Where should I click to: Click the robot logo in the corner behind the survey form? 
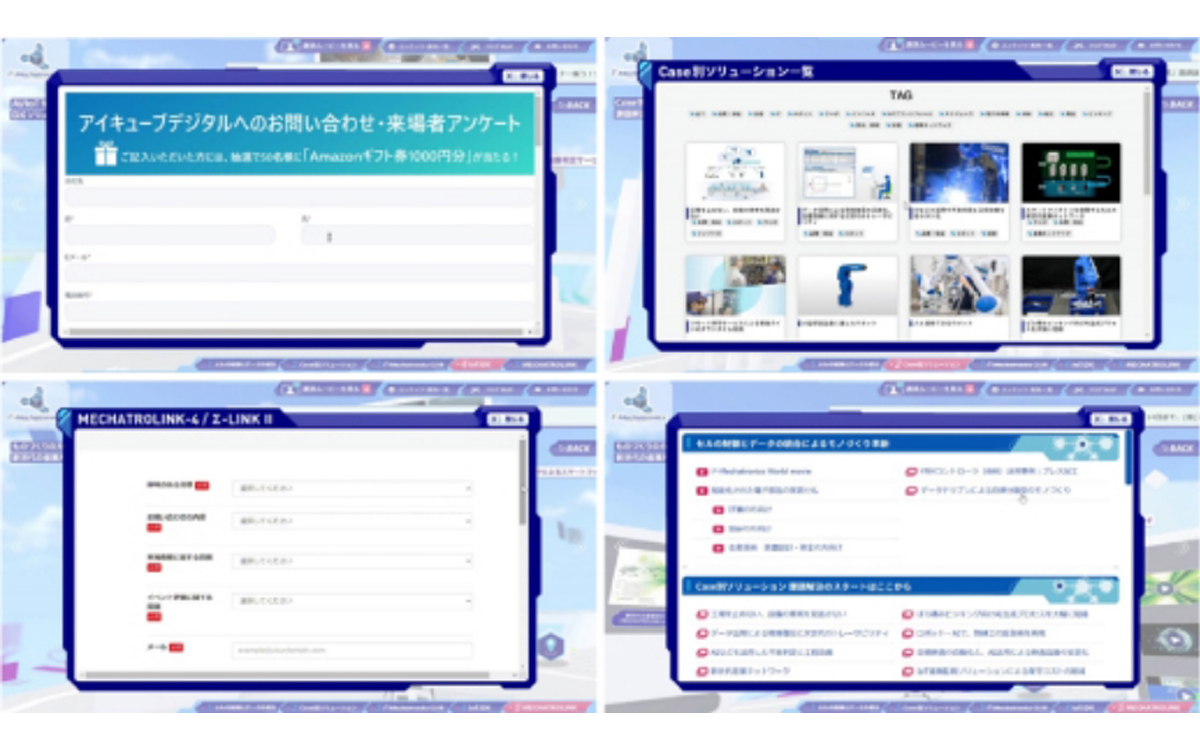(37, 54)
